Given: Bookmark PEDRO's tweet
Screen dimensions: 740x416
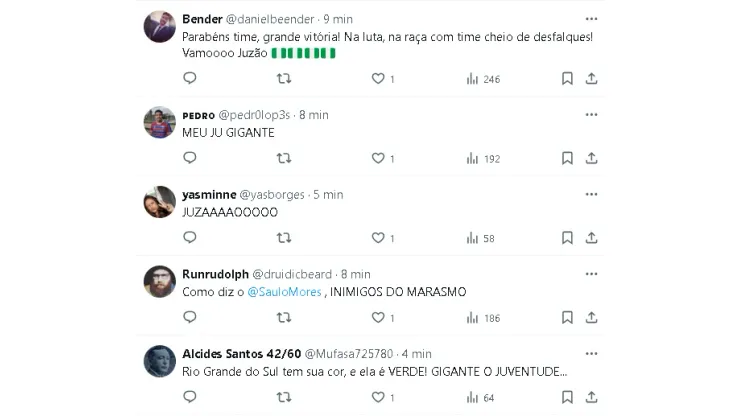Looking at the screenshot, I should pos(567,158).
